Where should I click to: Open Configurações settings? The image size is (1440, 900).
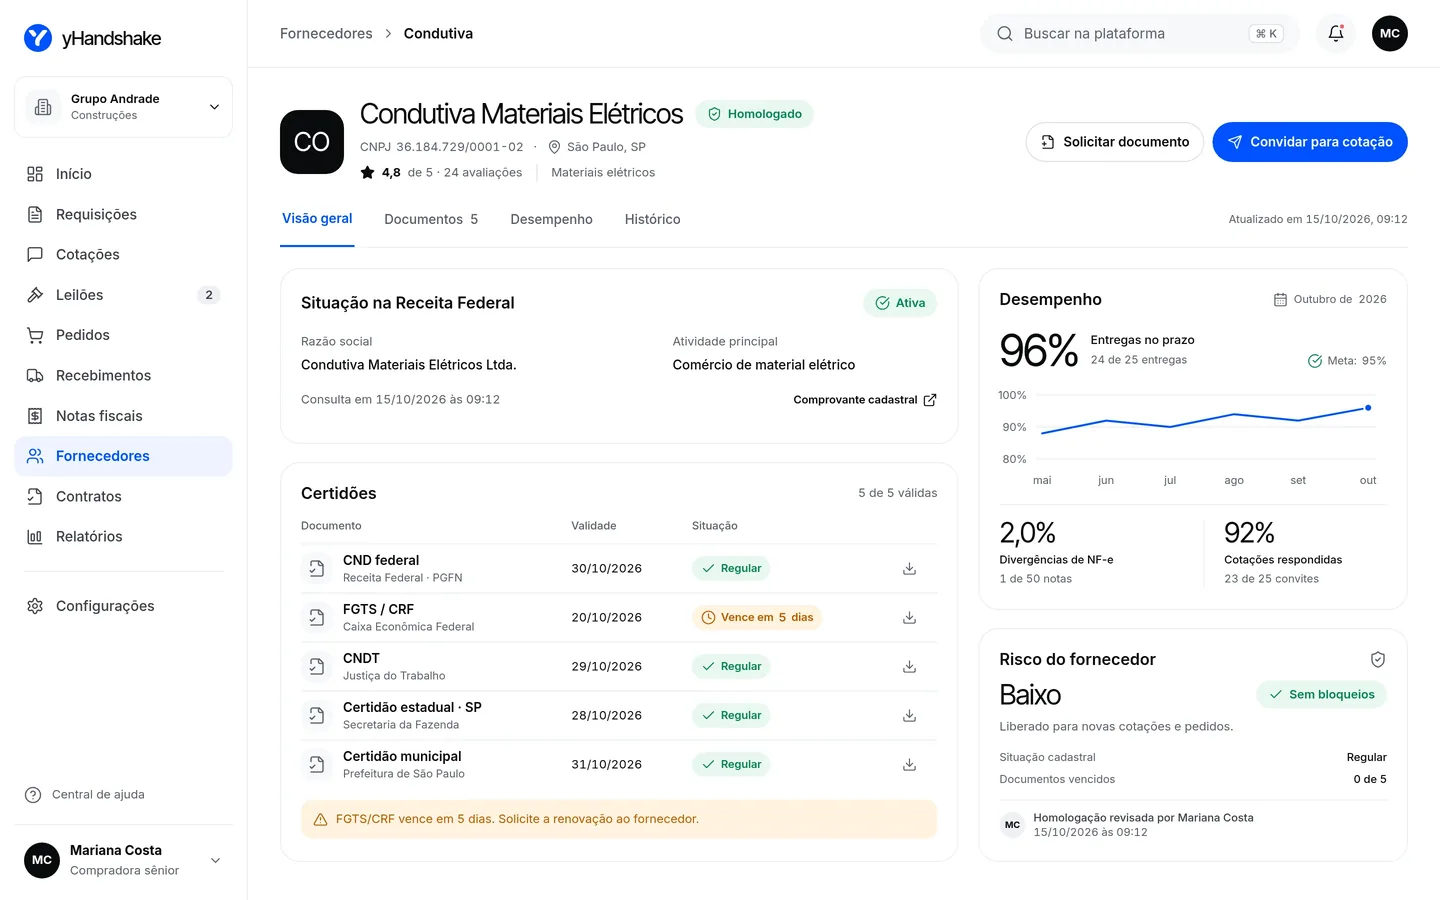[123, 606]
